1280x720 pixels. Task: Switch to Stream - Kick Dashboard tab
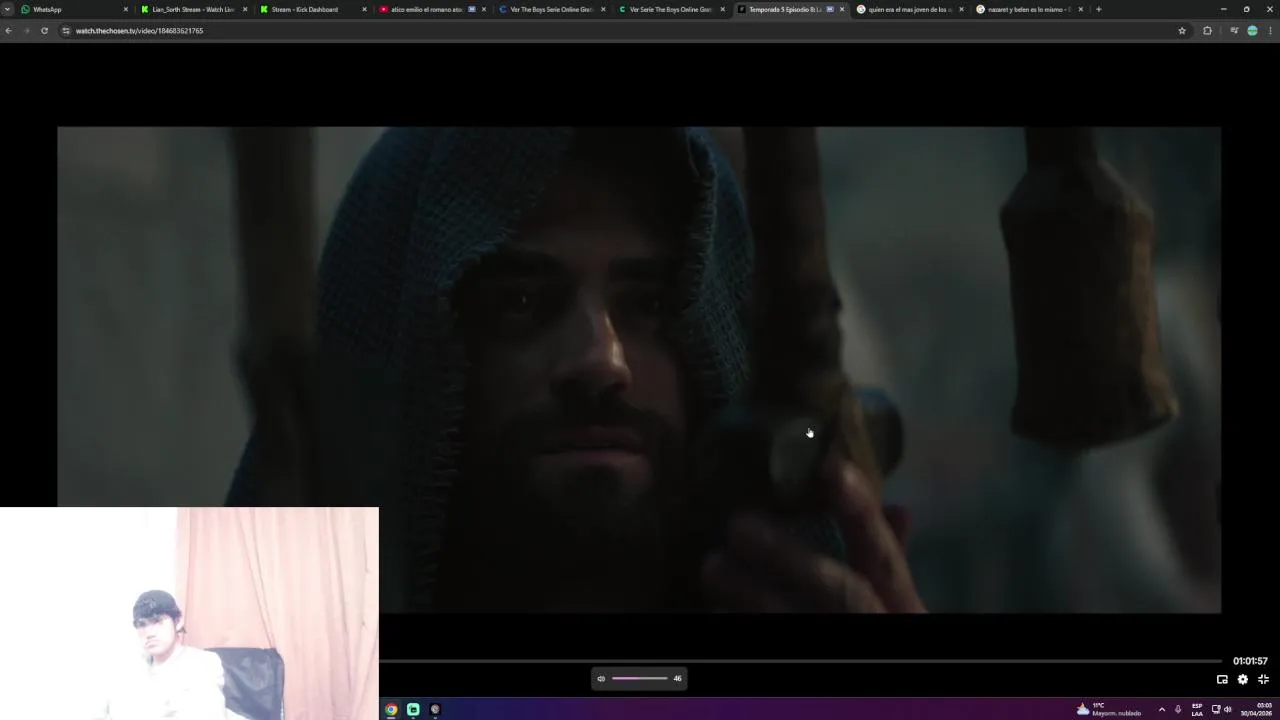(x=311, y=9)
